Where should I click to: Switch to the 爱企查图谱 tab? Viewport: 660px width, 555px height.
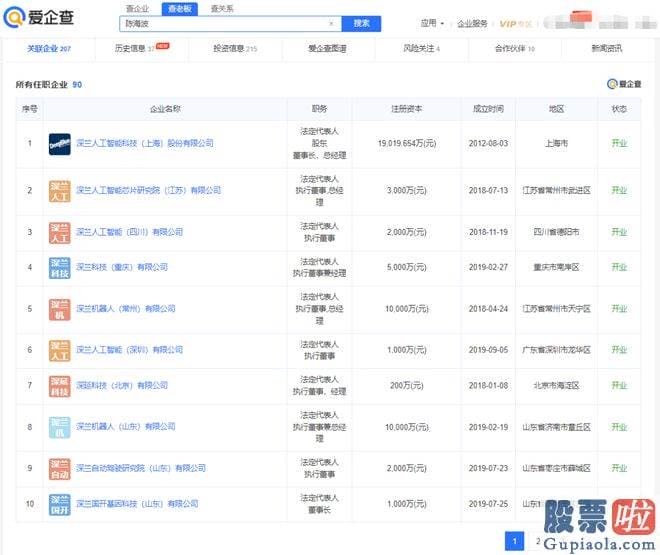point(327,49)
